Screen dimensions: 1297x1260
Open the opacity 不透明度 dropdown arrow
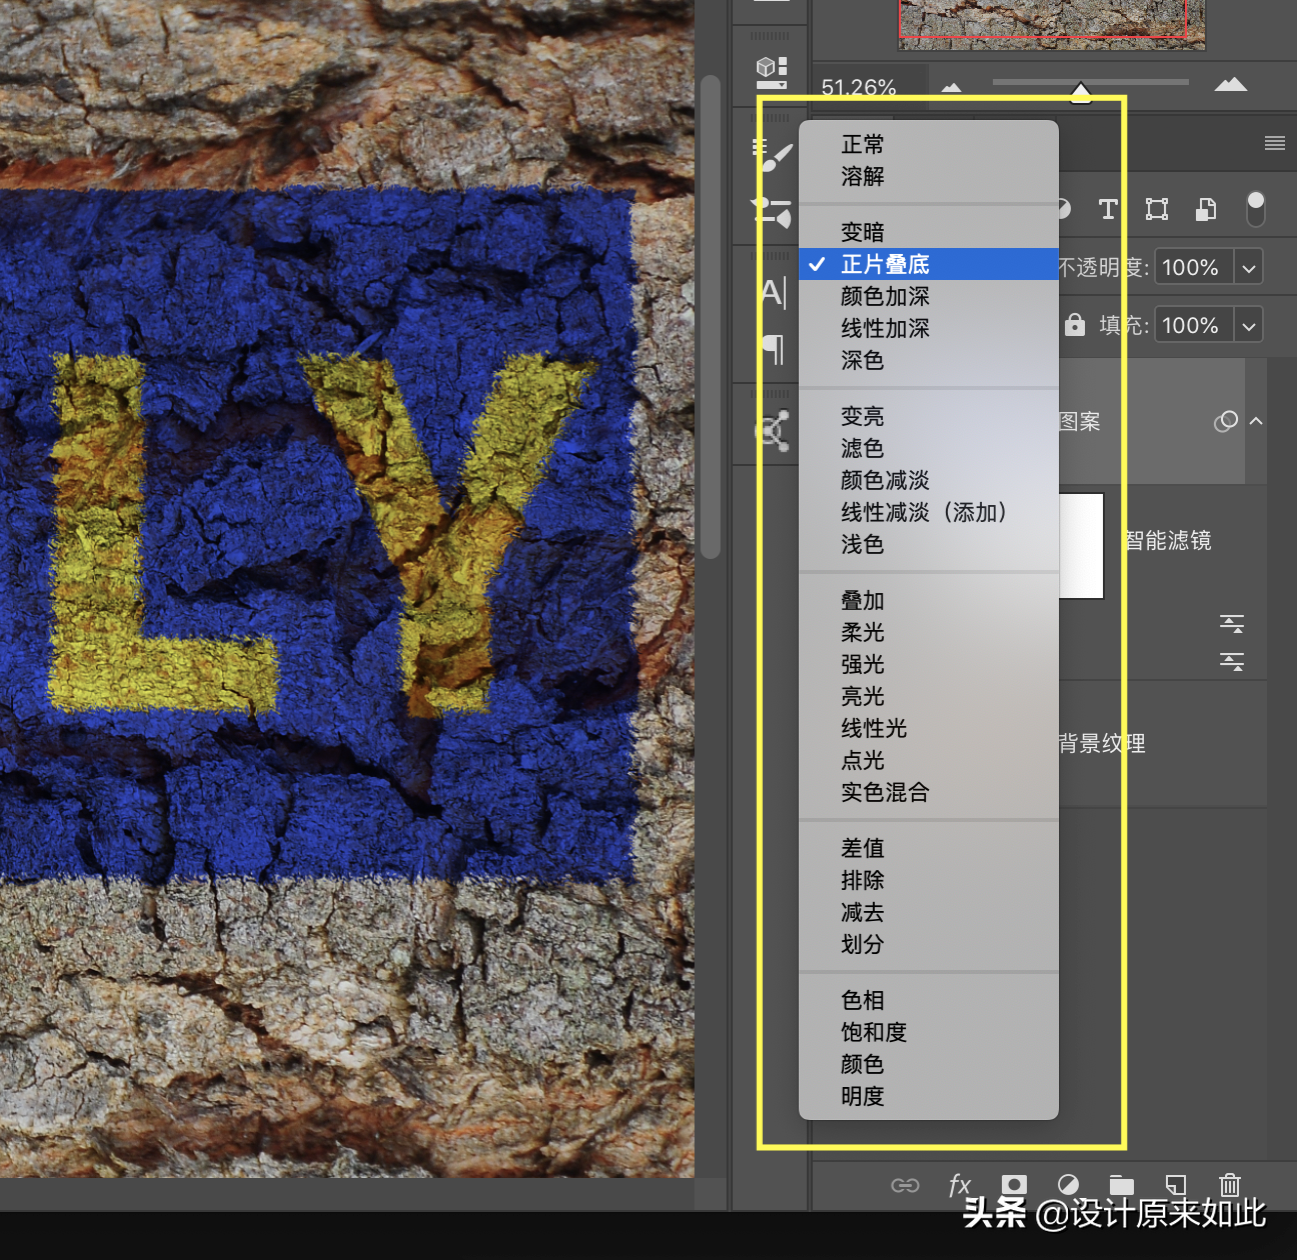1248,267
